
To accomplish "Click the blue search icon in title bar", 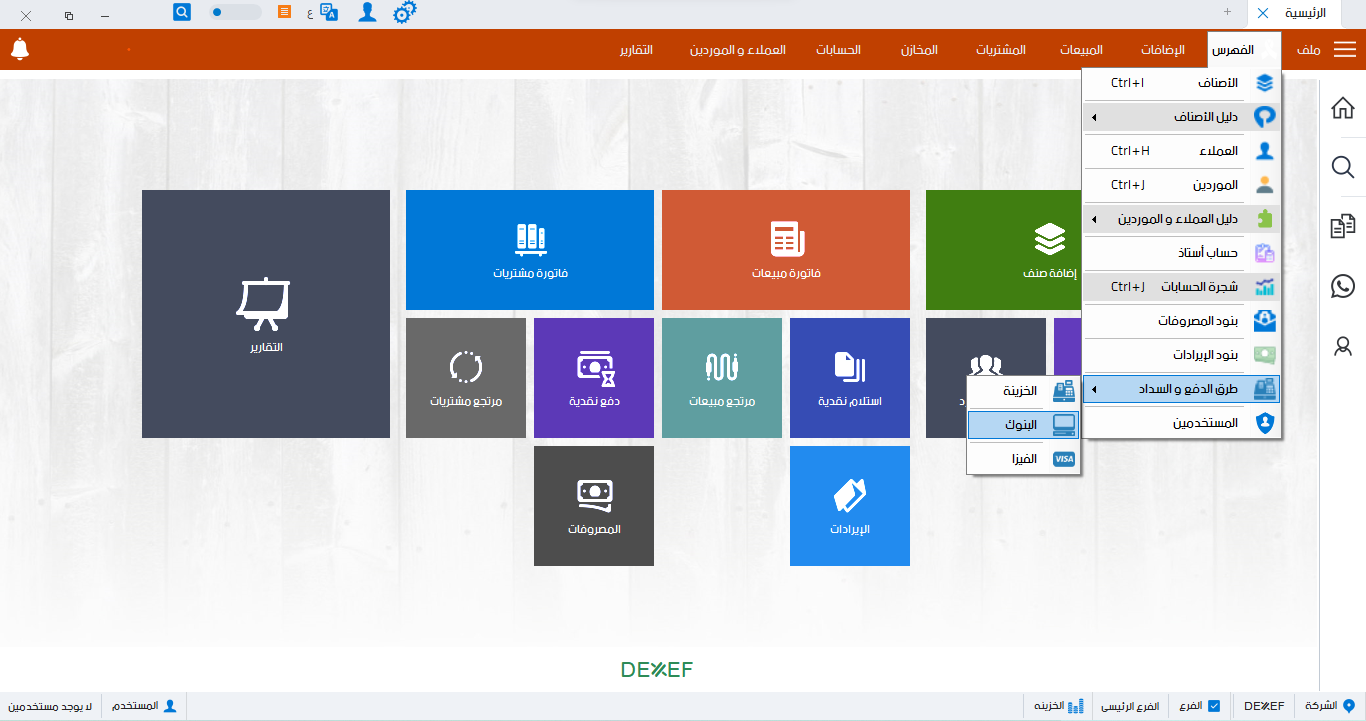I will (182, 13).
